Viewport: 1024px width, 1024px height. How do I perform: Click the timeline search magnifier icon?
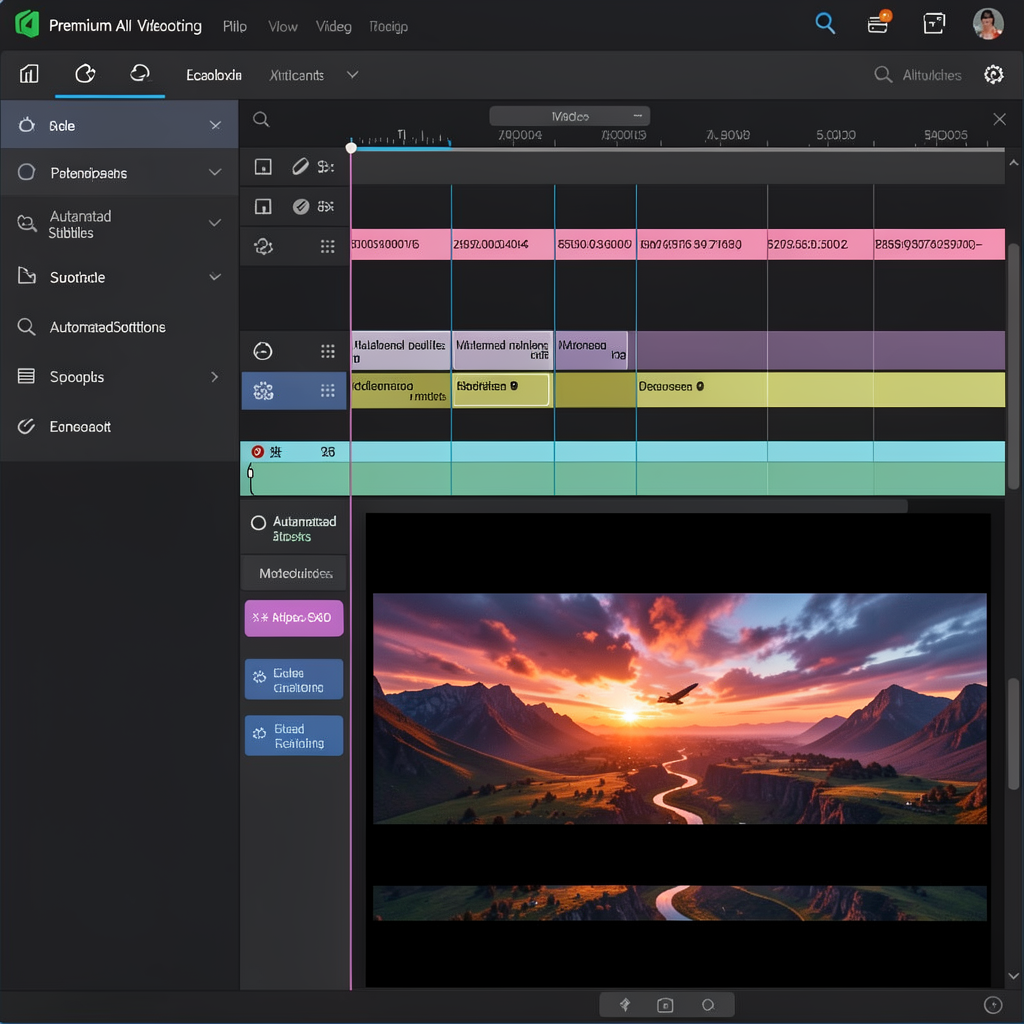point(261,119)
